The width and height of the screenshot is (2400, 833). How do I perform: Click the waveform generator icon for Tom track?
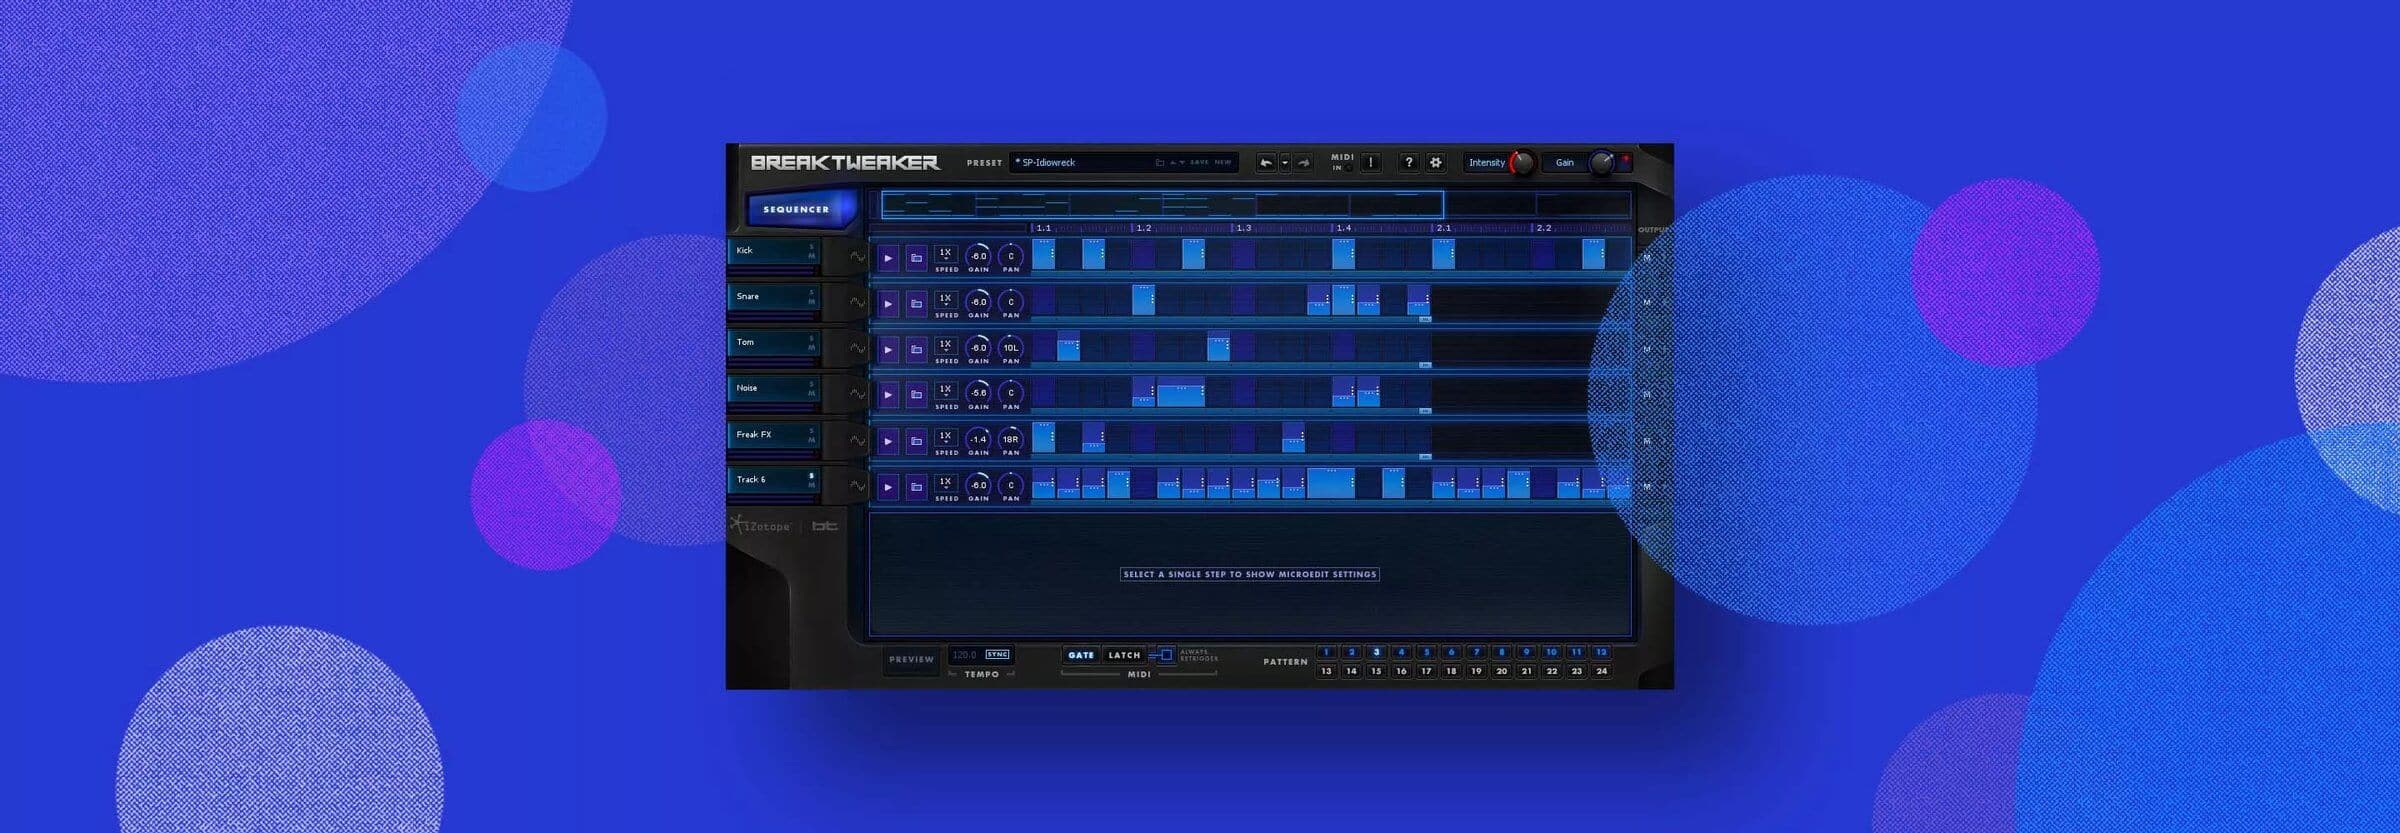pos(857,348)
